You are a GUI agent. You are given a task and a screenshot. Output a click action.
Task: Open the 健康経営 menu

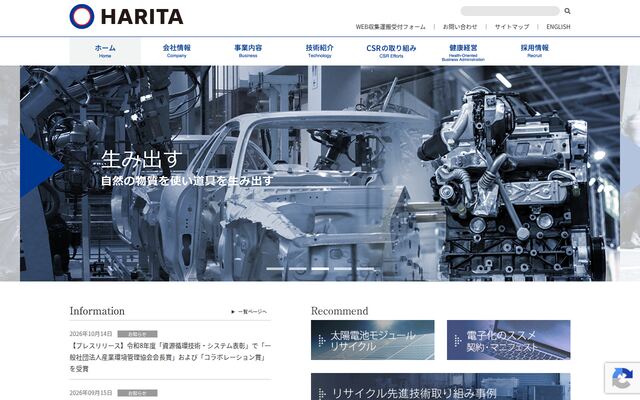[x=463, y=51]
